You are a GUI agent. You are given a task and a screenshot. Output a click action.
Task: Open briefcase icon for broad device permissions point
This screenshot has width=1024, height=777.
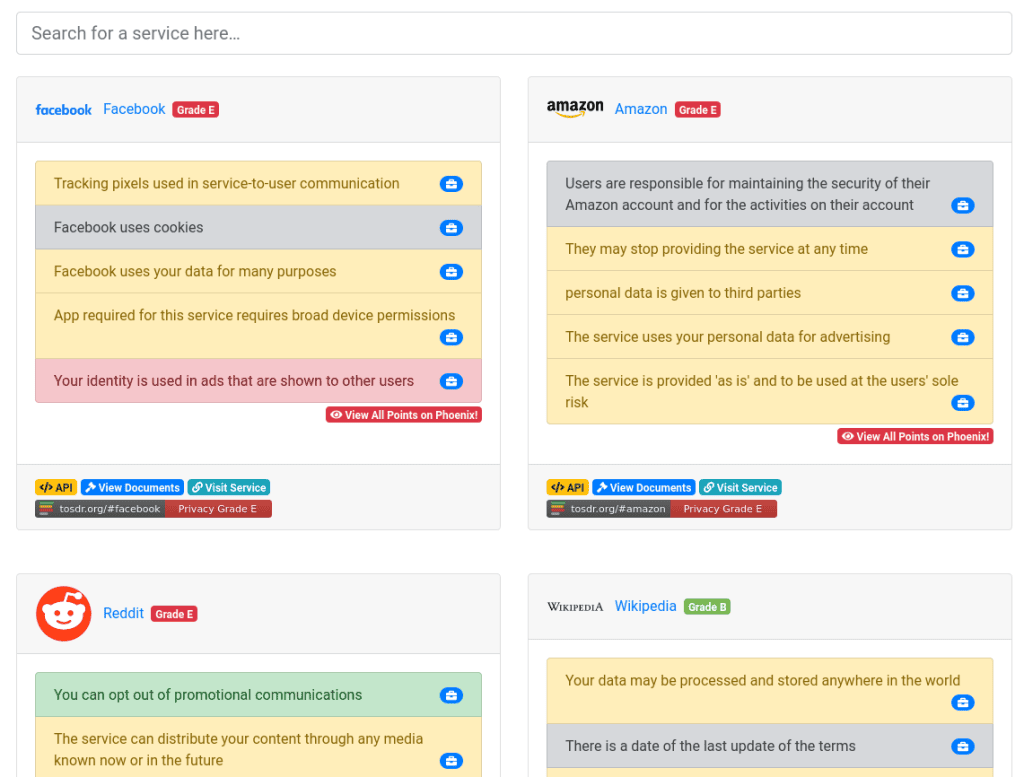[451, 338]
